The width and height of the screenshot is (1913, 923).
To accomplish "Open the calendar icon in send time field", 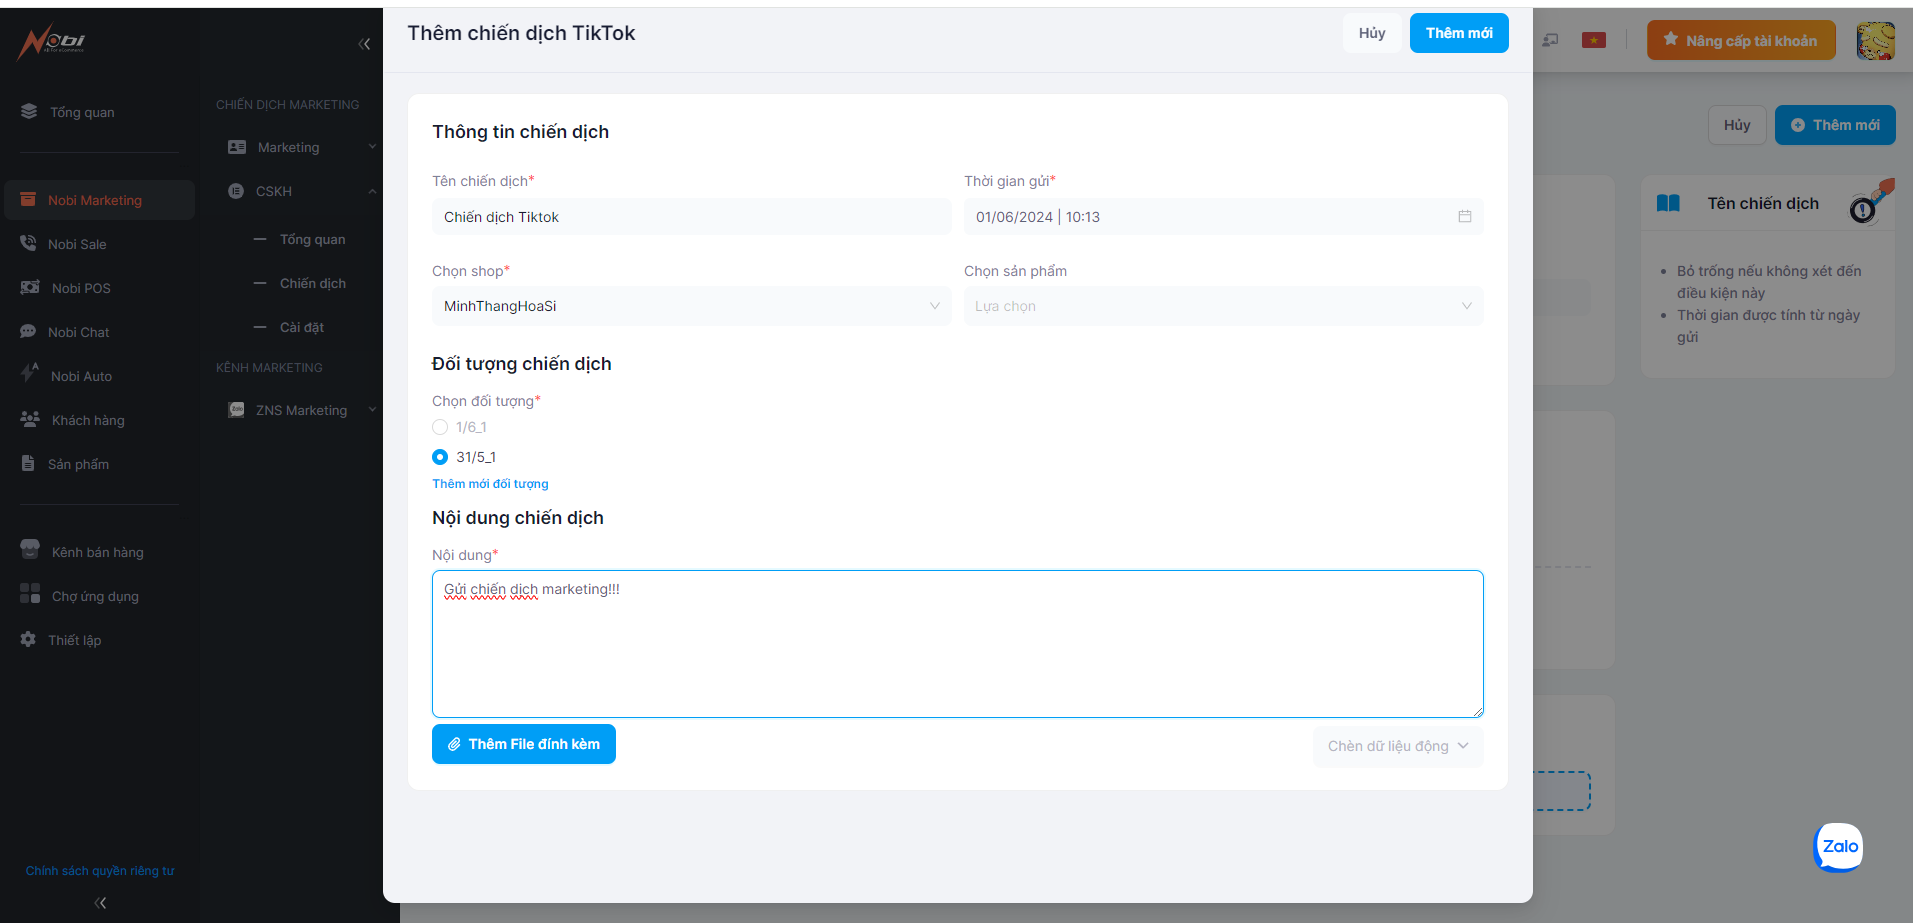I will (1464, 217).
